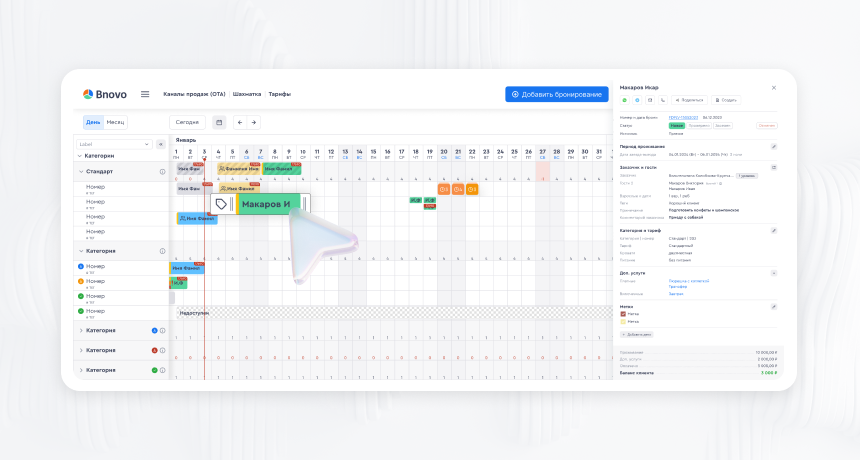860x460 pixels.
Task: Collapse the Стандарт category rows
Action: (x=80, y=171)
